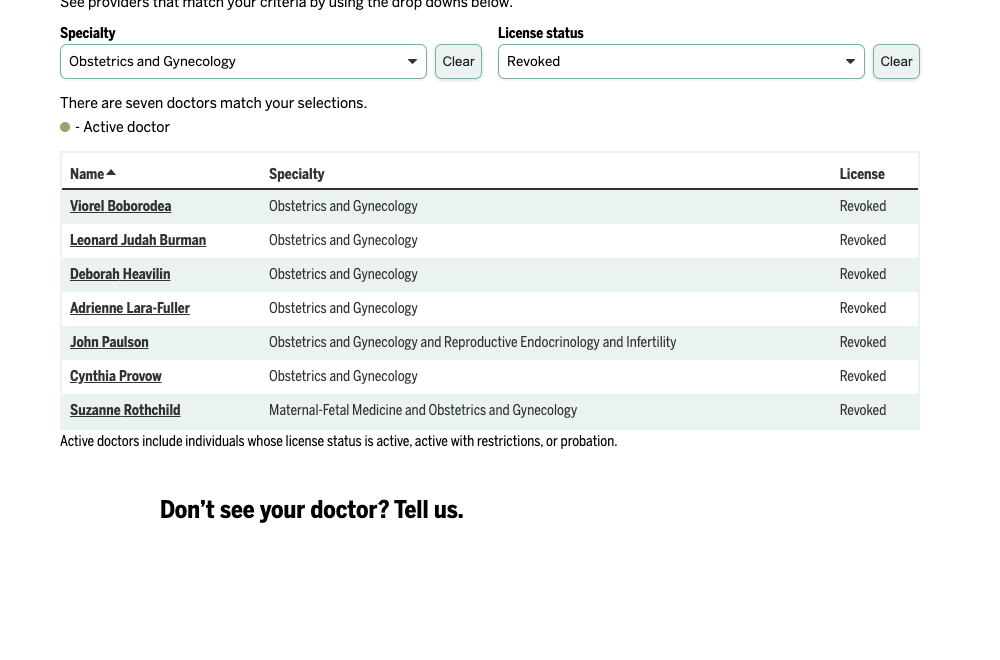The width and height of the screenshot is (1000, 660).
Task: Click Revoked status in Deborah Heavilin row
Action: pos(862,274)
